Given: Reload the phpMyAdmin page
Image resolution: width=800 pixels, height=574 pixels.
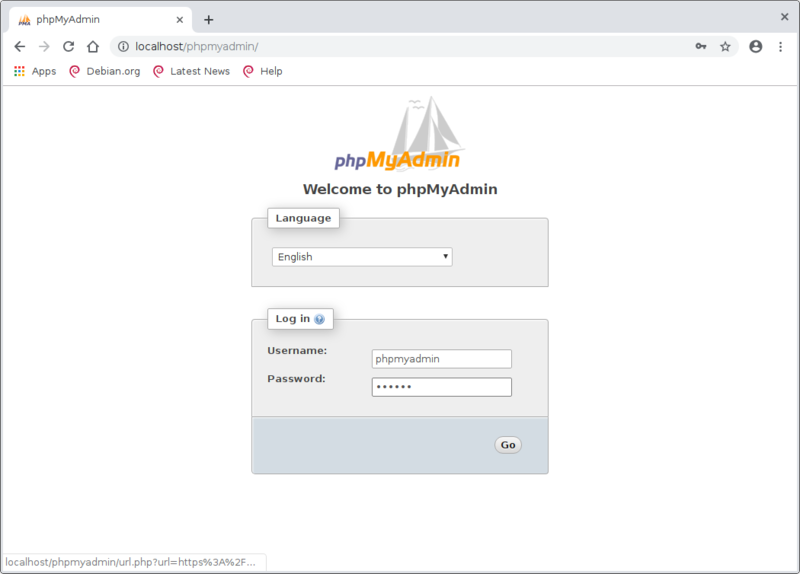Looking at the screenshot, I should pyautogui.click(x=68, y=46).
